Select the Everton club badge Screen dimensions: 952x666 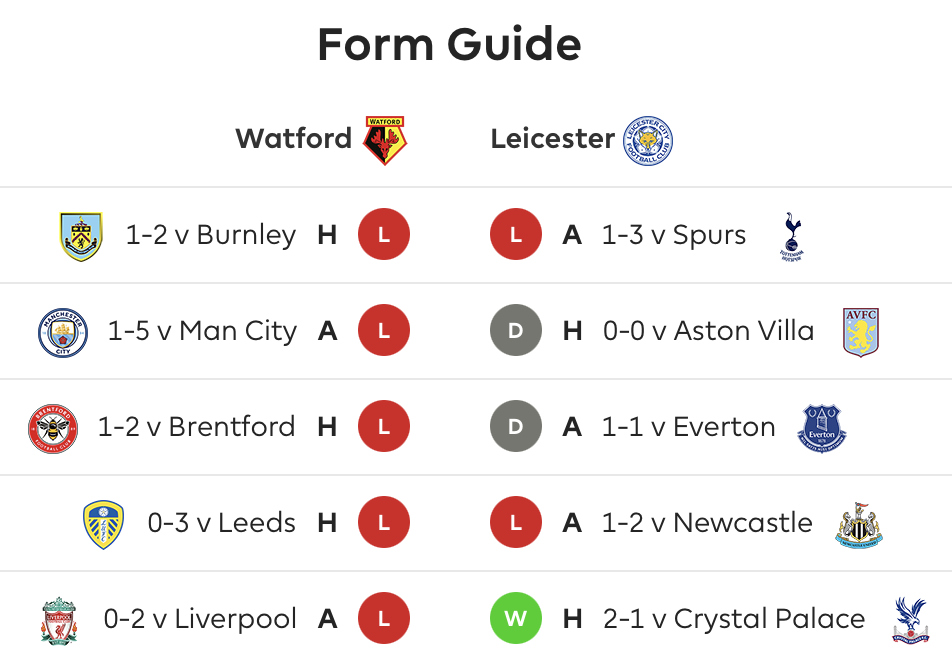pos(821,429)
